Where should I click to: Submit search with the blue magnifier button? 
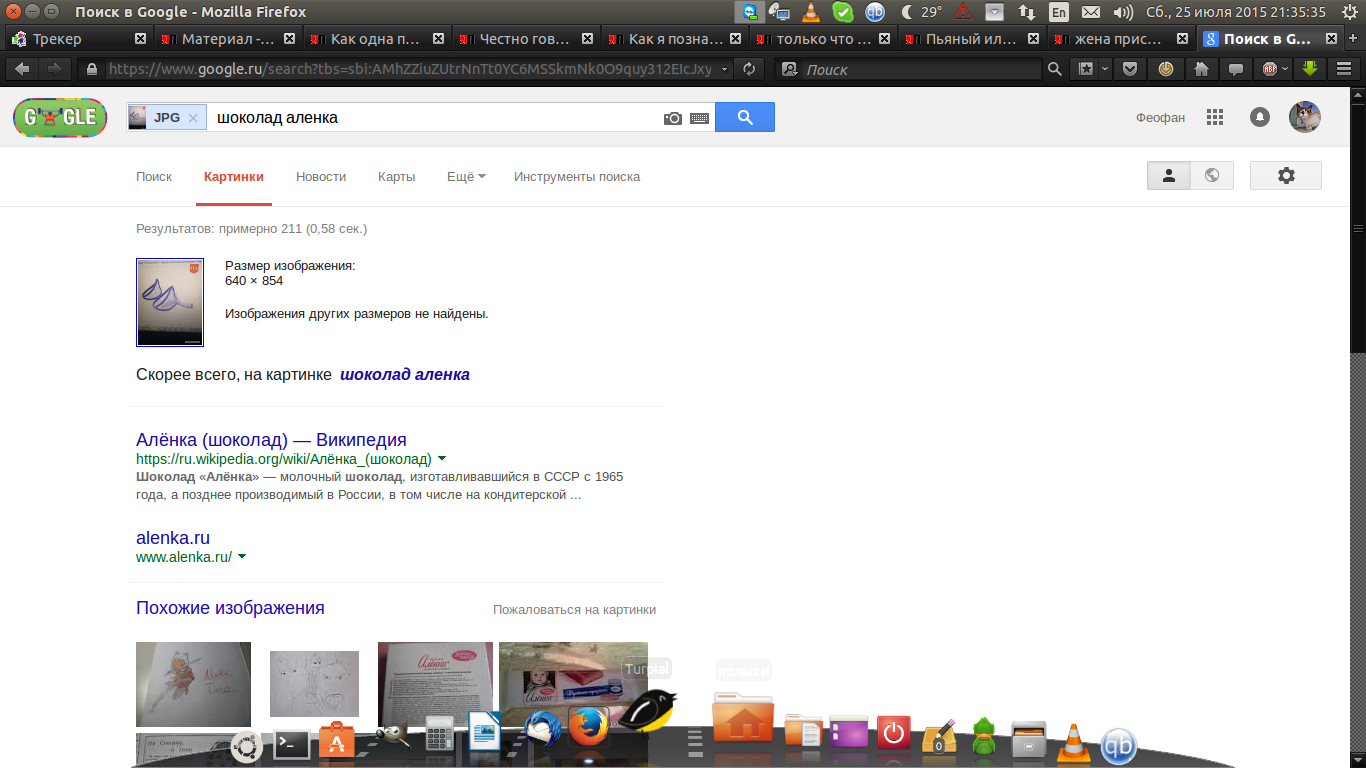[745, 117]
